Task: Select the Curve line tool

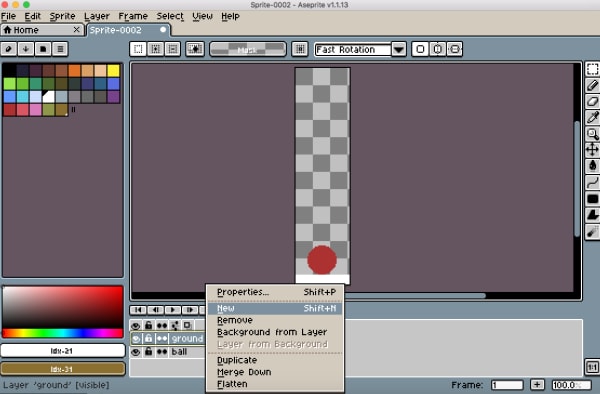Action: tap(592, 182)
